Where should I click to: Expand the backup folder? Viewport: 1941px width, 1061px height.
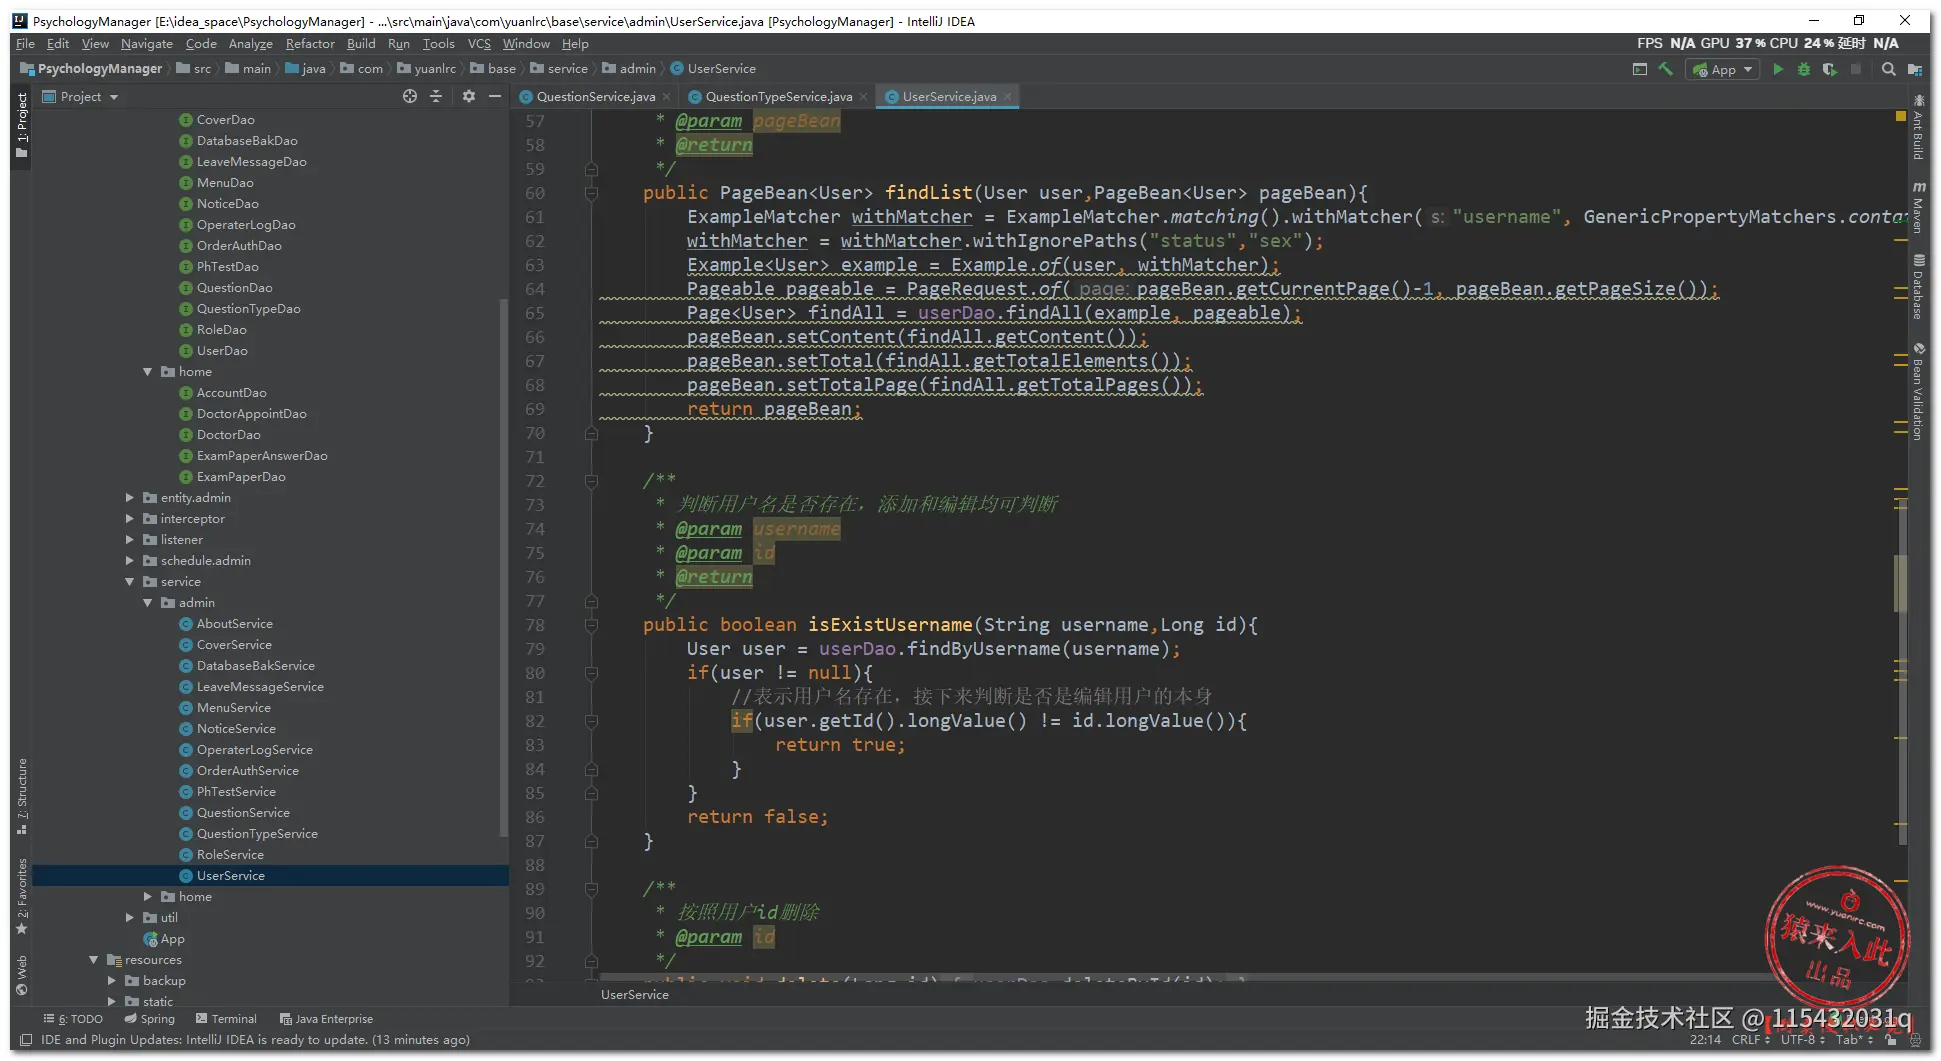point(112,981)
